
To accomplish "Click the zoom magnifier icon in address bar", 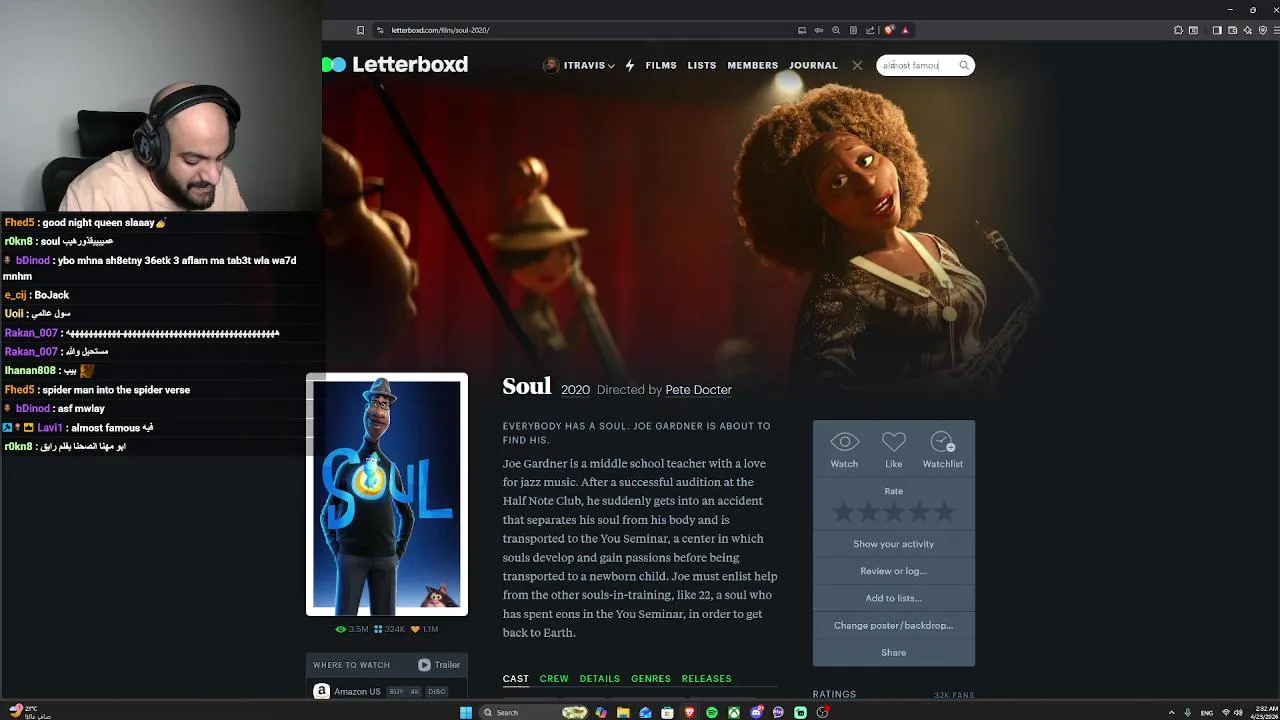I will click(836, 30).
